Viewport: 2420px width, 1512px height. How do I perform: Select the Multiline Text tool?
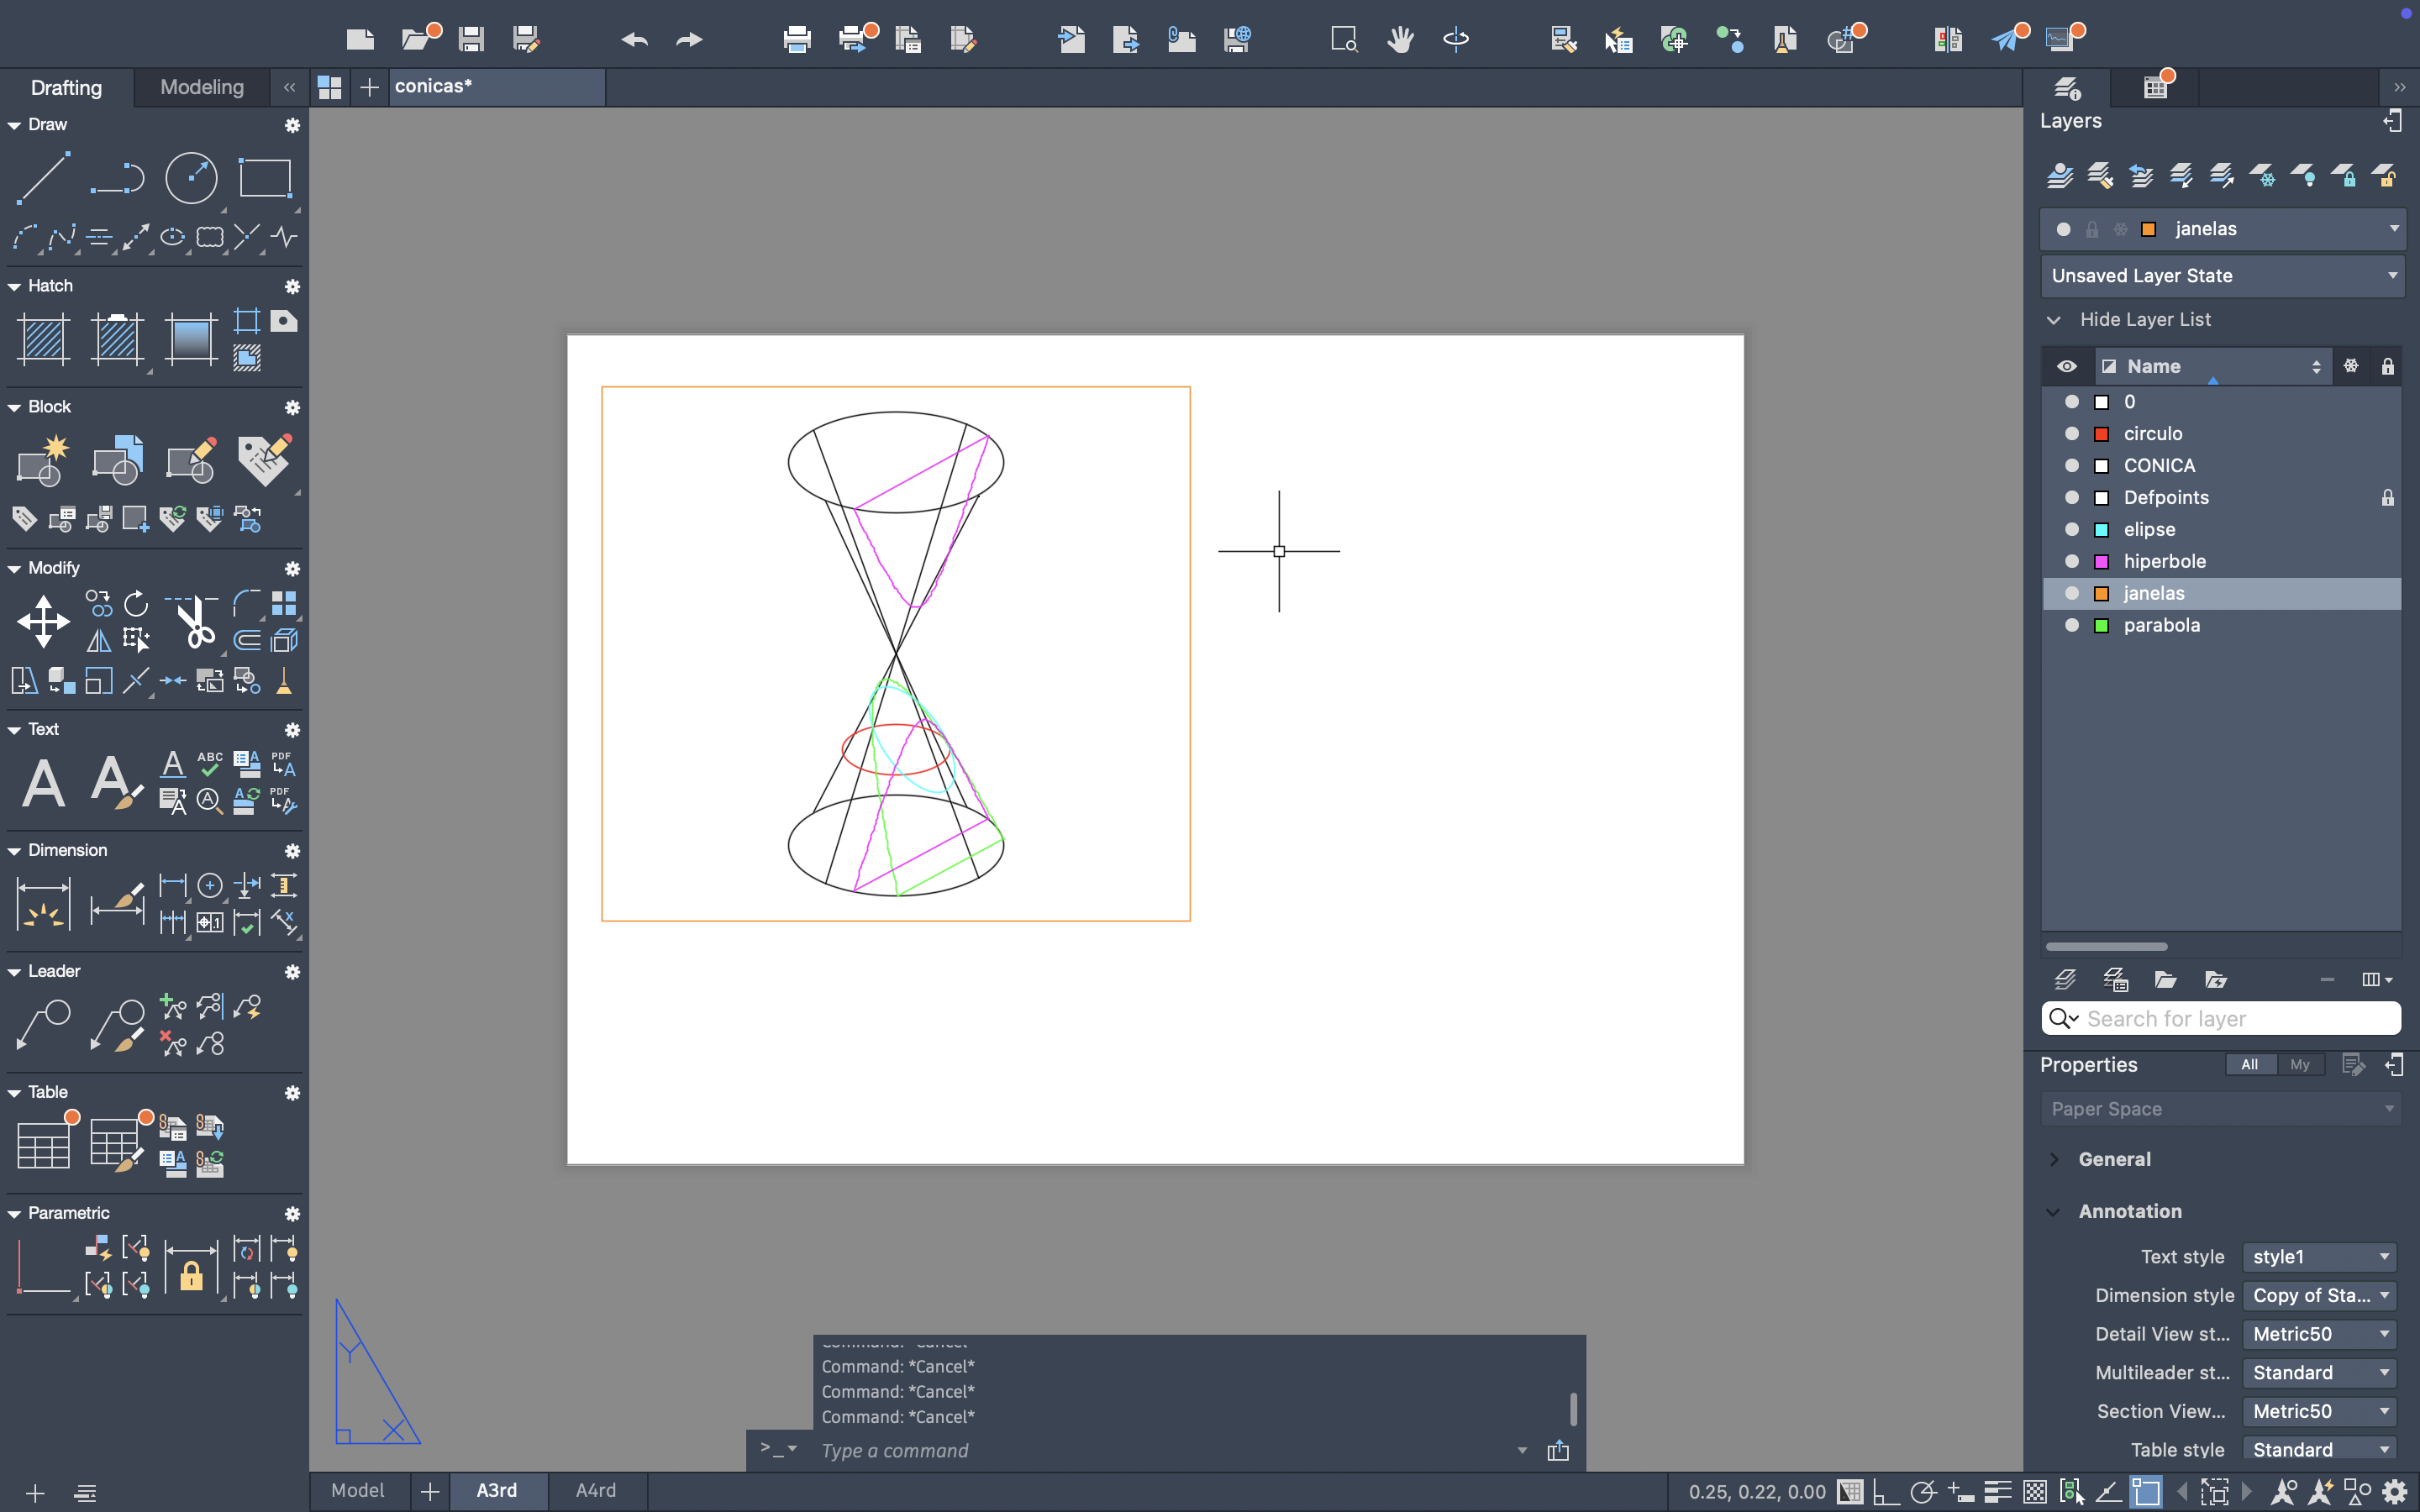(x=43, y=782)
